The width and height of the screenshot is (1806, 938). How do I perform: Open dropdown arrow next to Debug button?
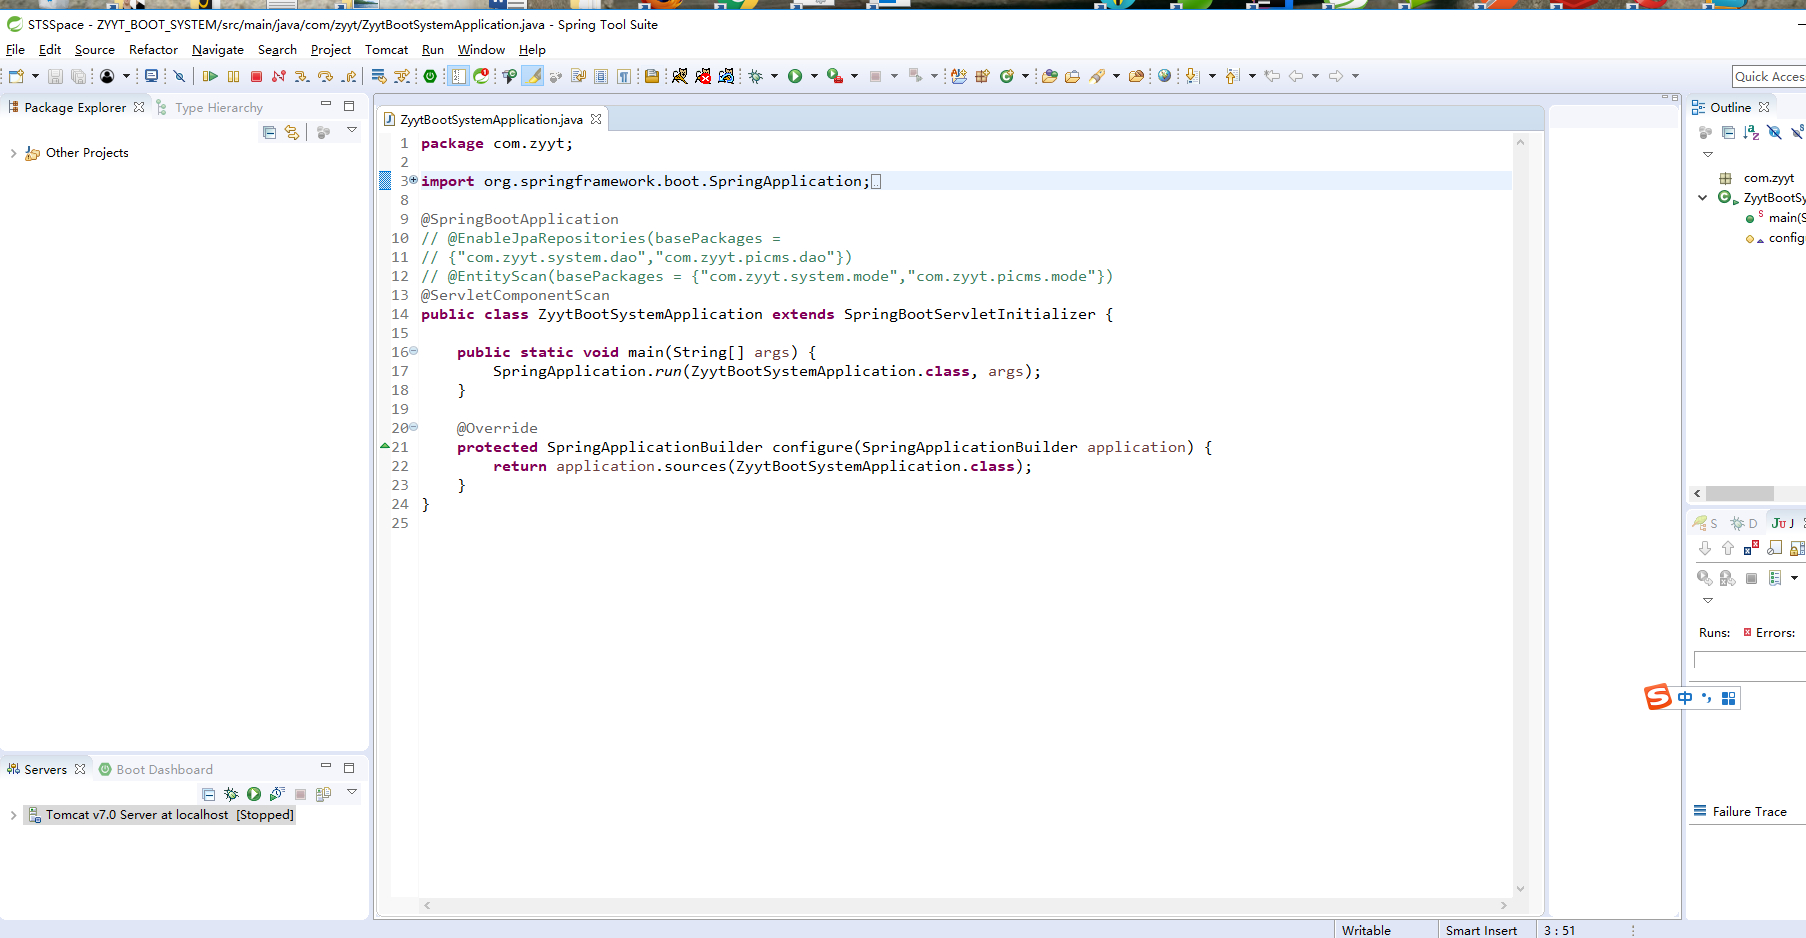(x=774, y=76)
